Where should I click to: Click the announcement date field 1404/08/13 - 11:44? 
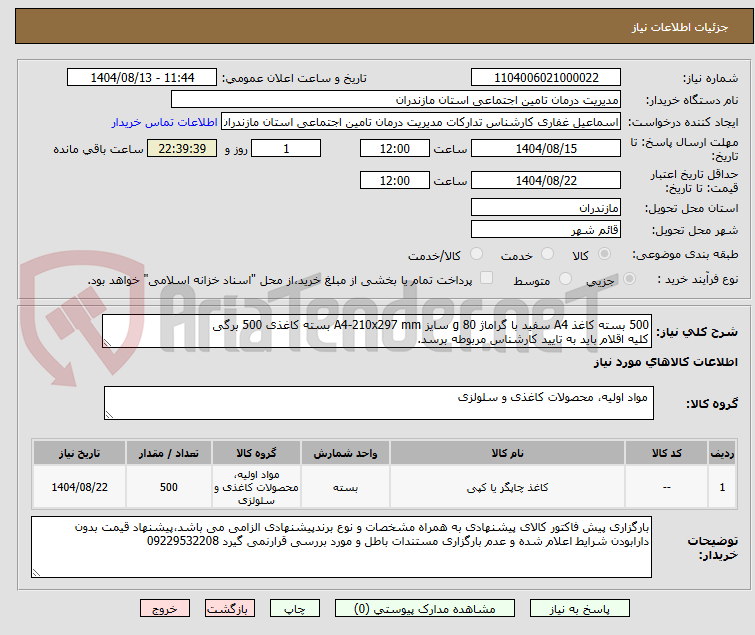142,78
